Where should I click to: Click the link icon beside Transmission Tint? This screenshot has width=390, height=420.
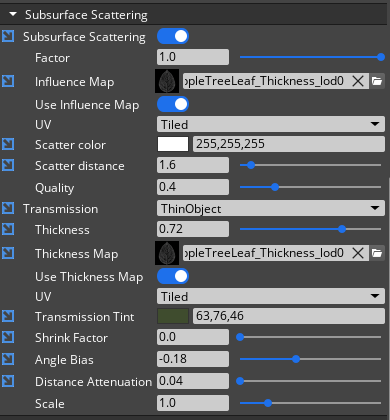(8, 316)
